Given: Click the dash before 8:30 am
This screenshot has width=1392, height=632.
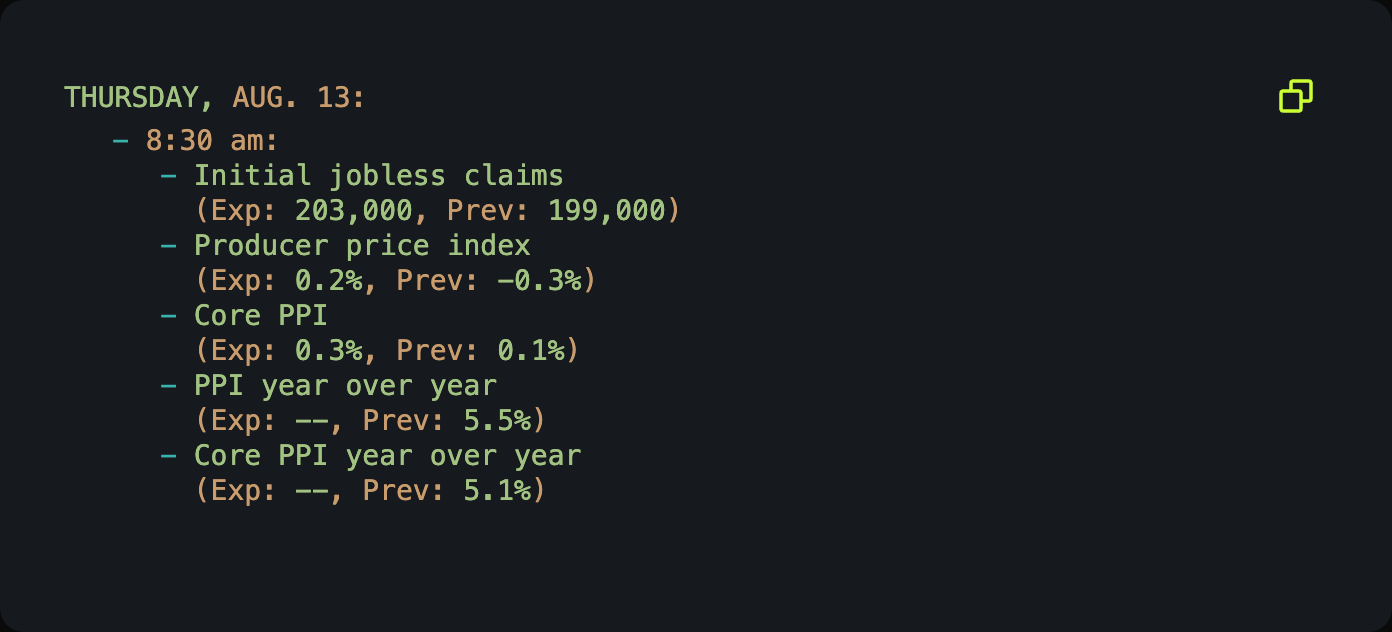Looking at the screenshot, I should tap(121, 141).
